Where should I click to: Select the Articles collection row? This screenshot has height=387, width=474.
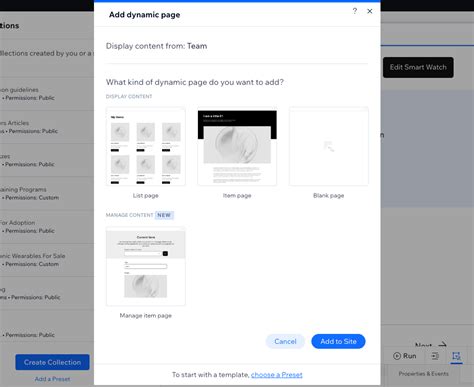click(x=47, y=127)
